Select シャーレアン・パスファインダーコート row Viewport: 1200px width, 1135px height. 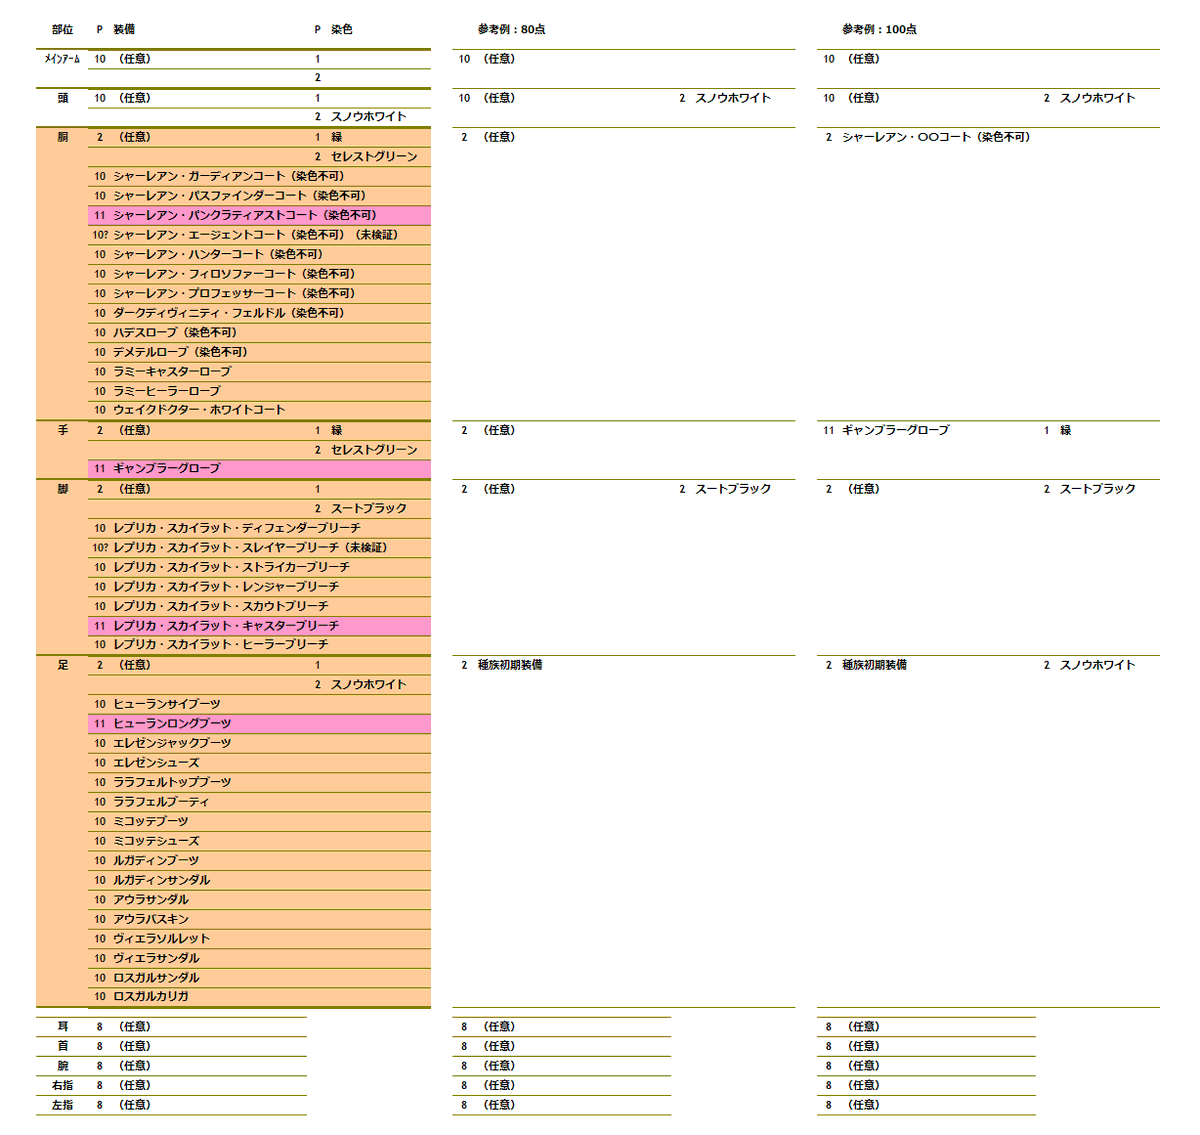[260, 196]
